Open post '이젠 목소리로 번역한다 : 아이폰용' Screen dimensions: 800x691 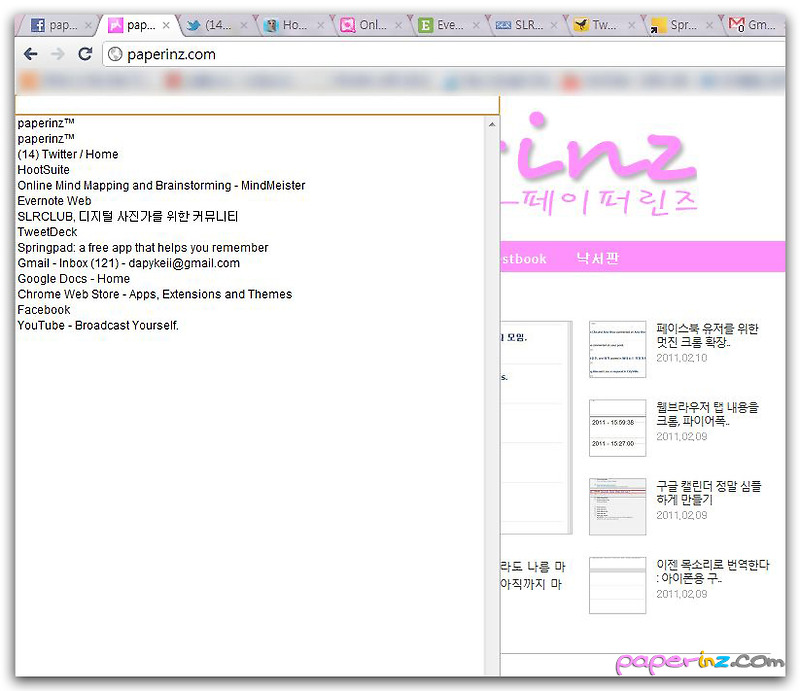pyautogui.click(x=713, y=571)
